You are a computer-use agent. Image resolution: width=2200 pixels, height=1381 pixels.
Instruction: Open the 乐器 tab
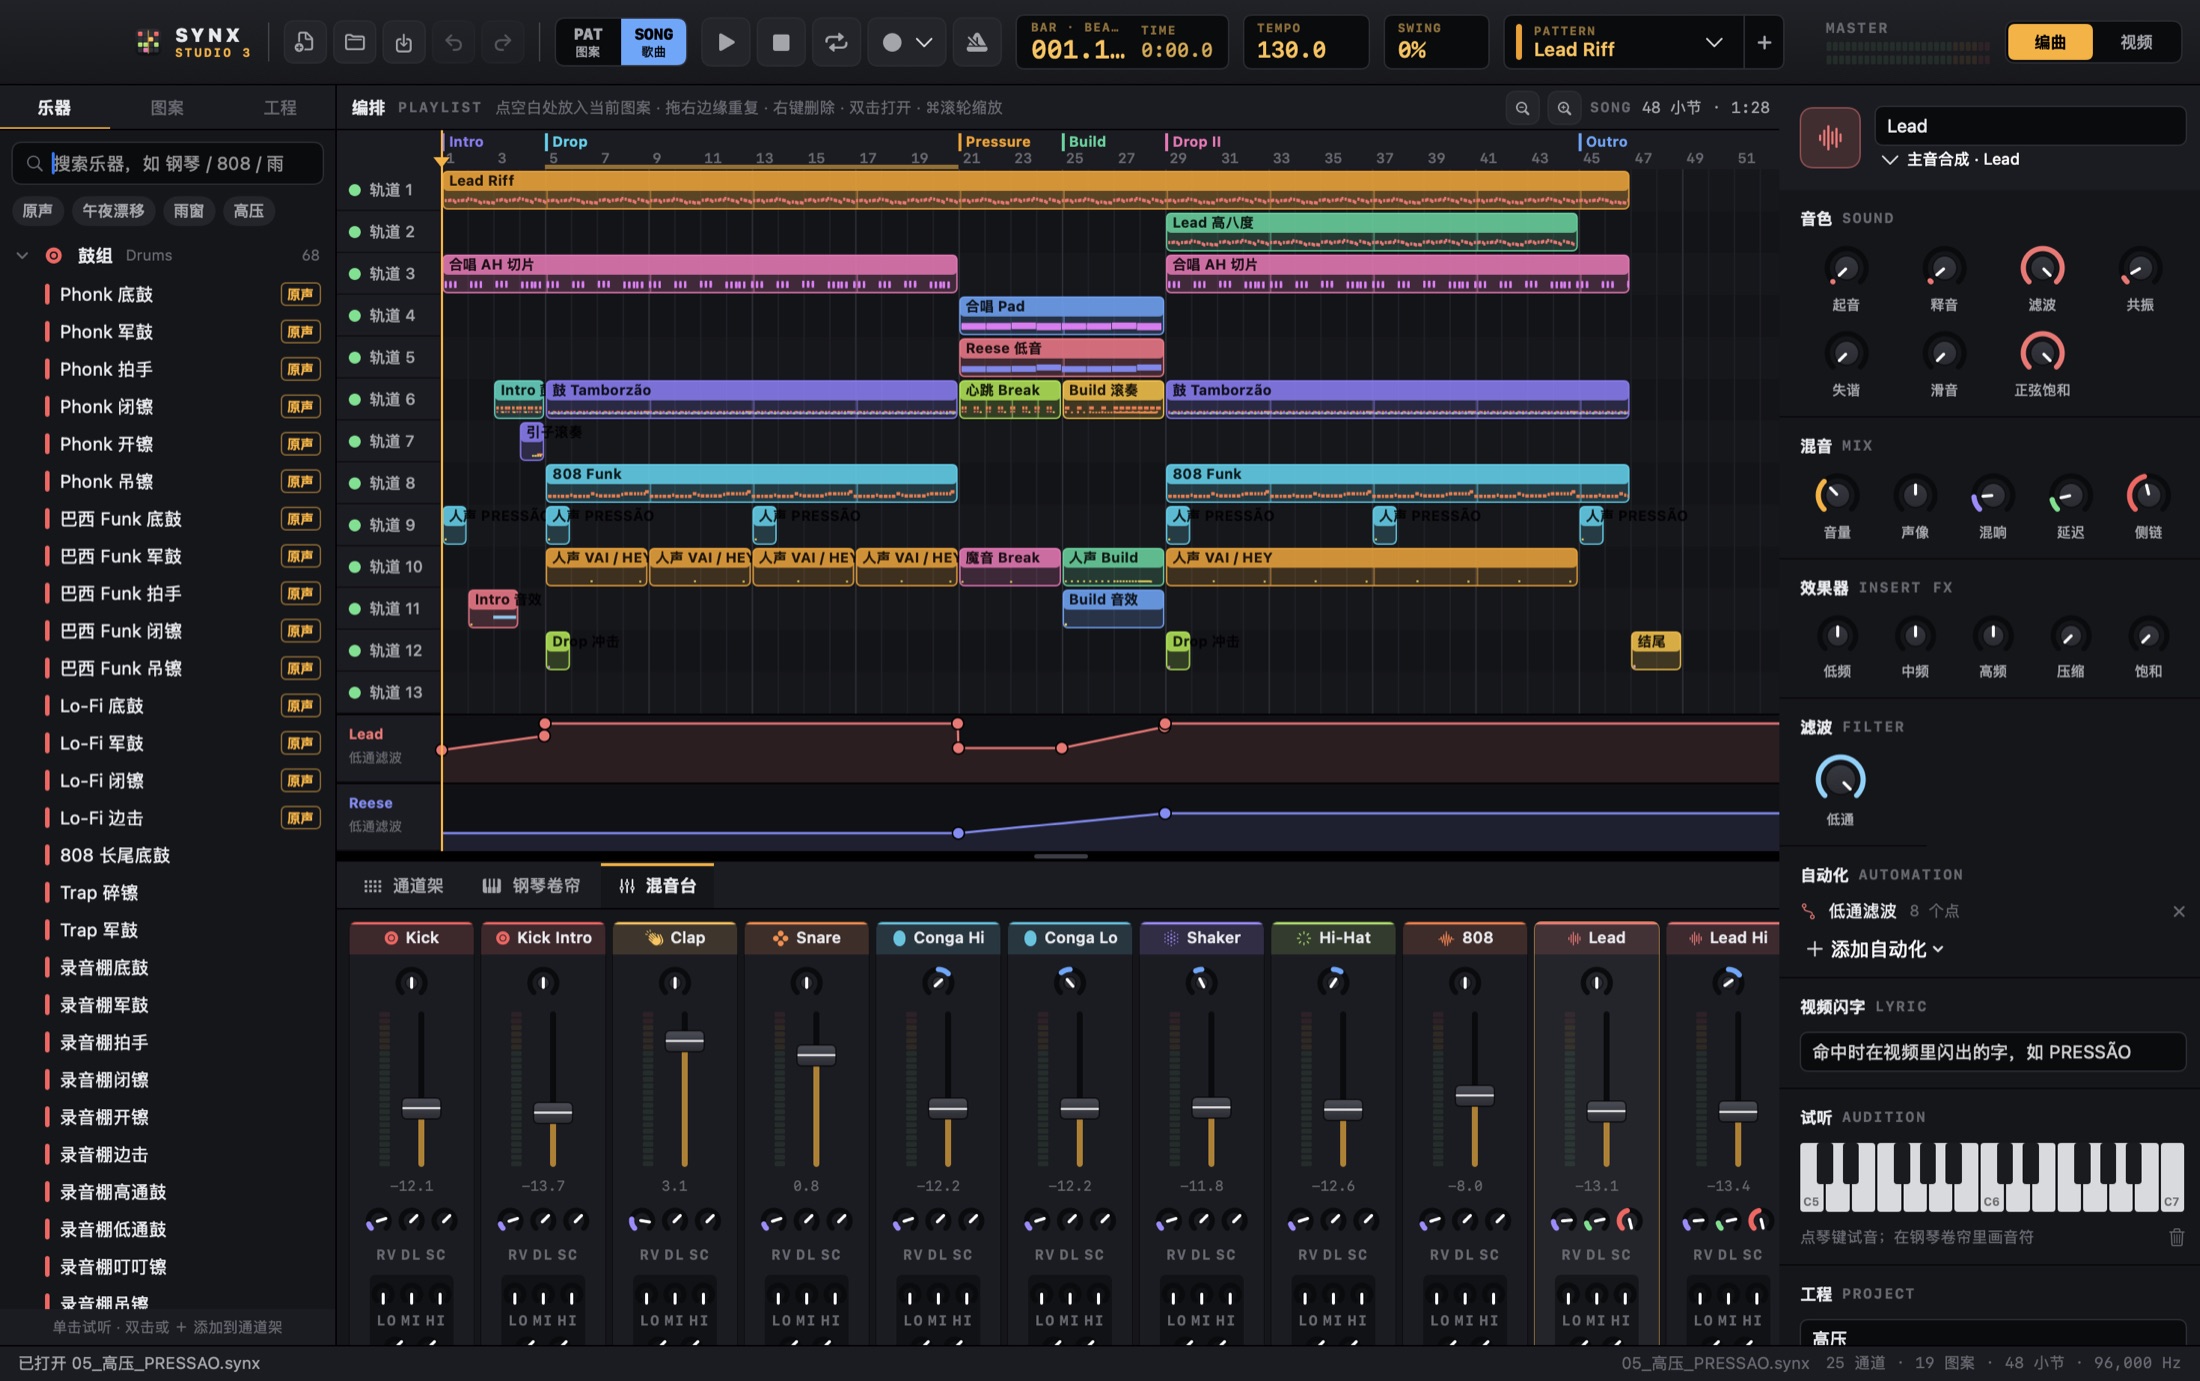pos(54,107)
